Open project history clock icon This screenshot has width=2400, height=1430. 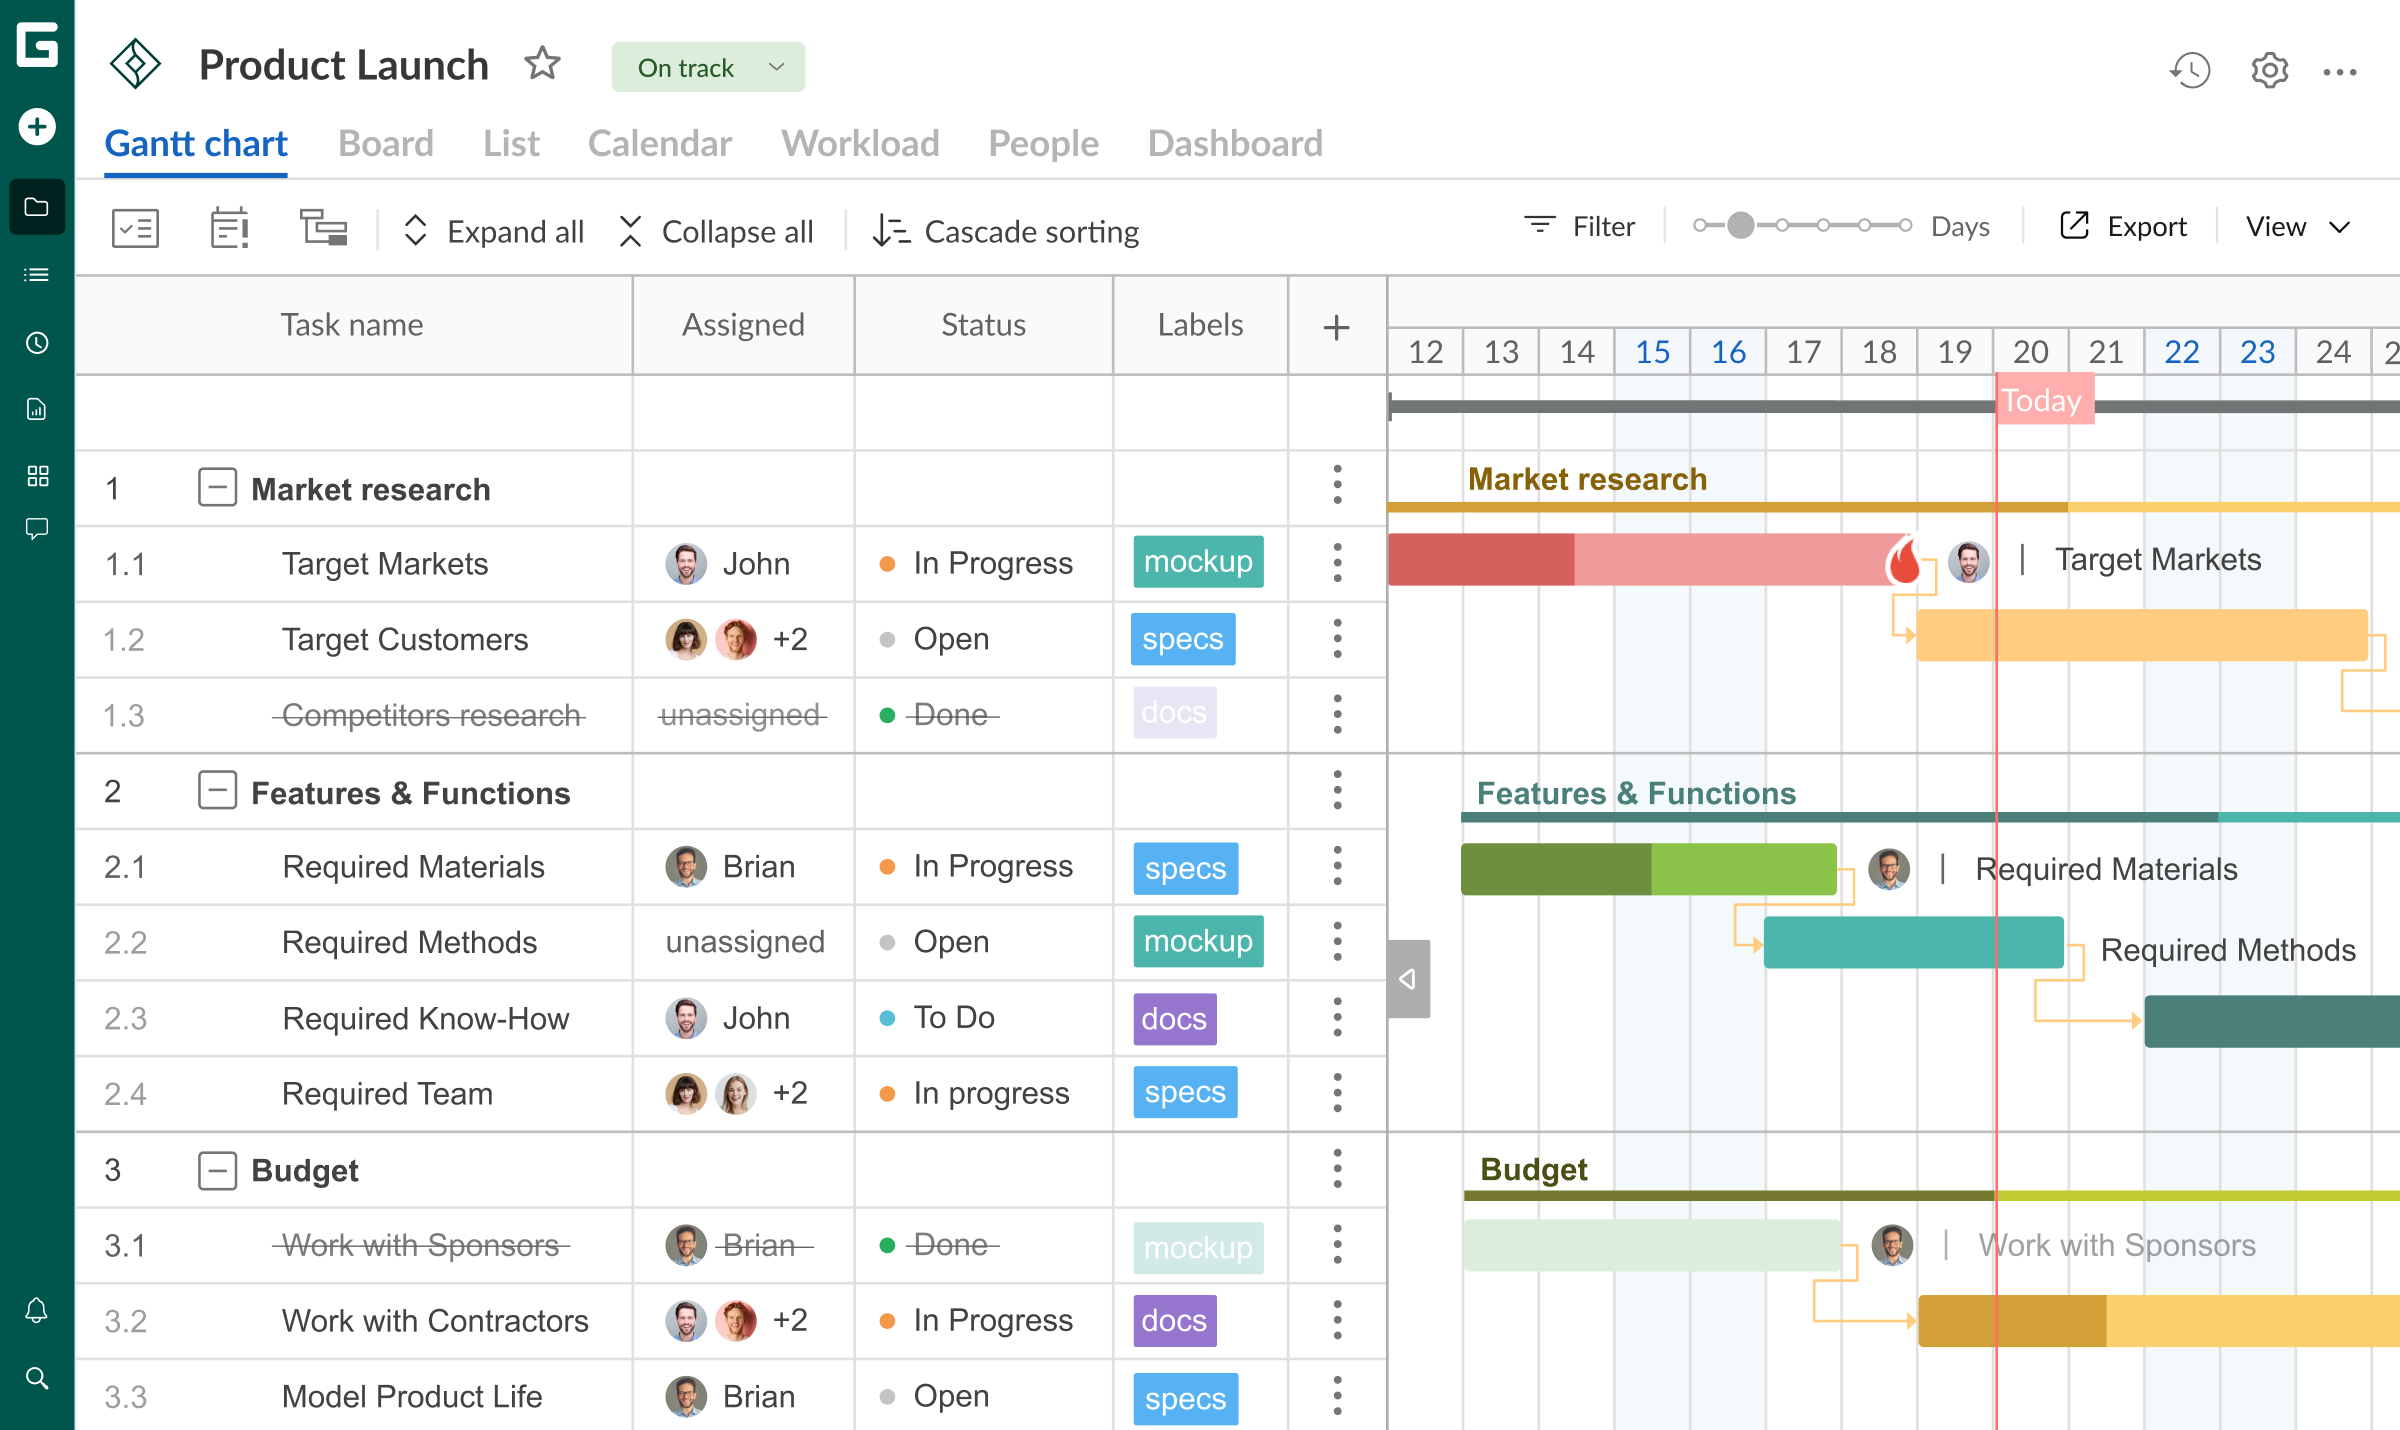coord(2190,70)
